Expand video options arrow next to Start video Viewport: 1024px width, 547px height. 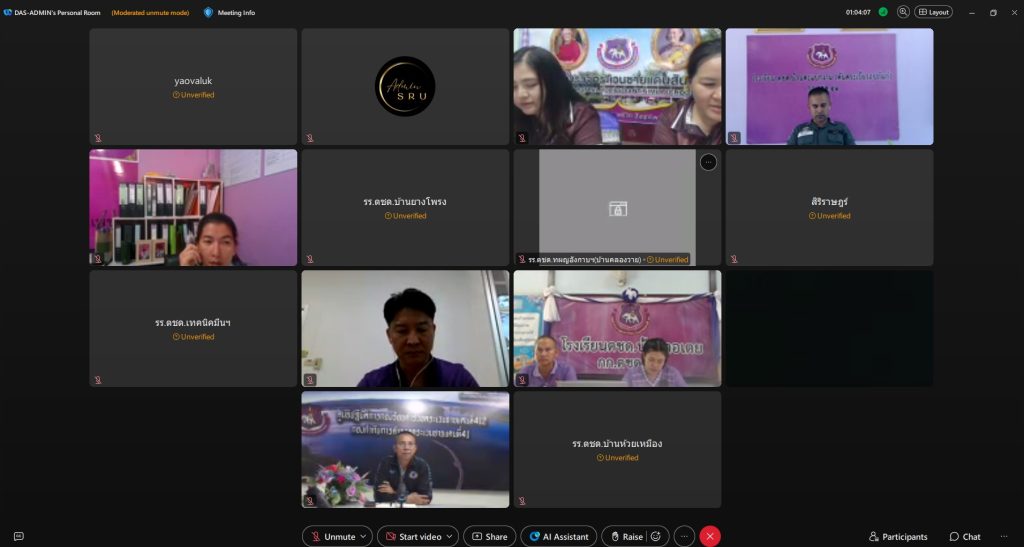pyautogui.click(x=449, y=537)
